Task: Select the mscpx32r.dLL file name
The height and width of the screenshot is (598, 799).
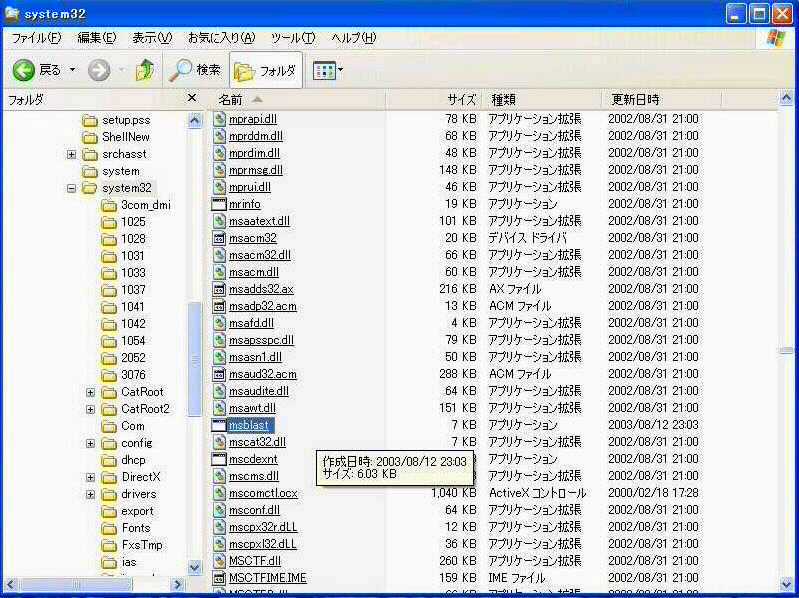Action: click(263, 527)
